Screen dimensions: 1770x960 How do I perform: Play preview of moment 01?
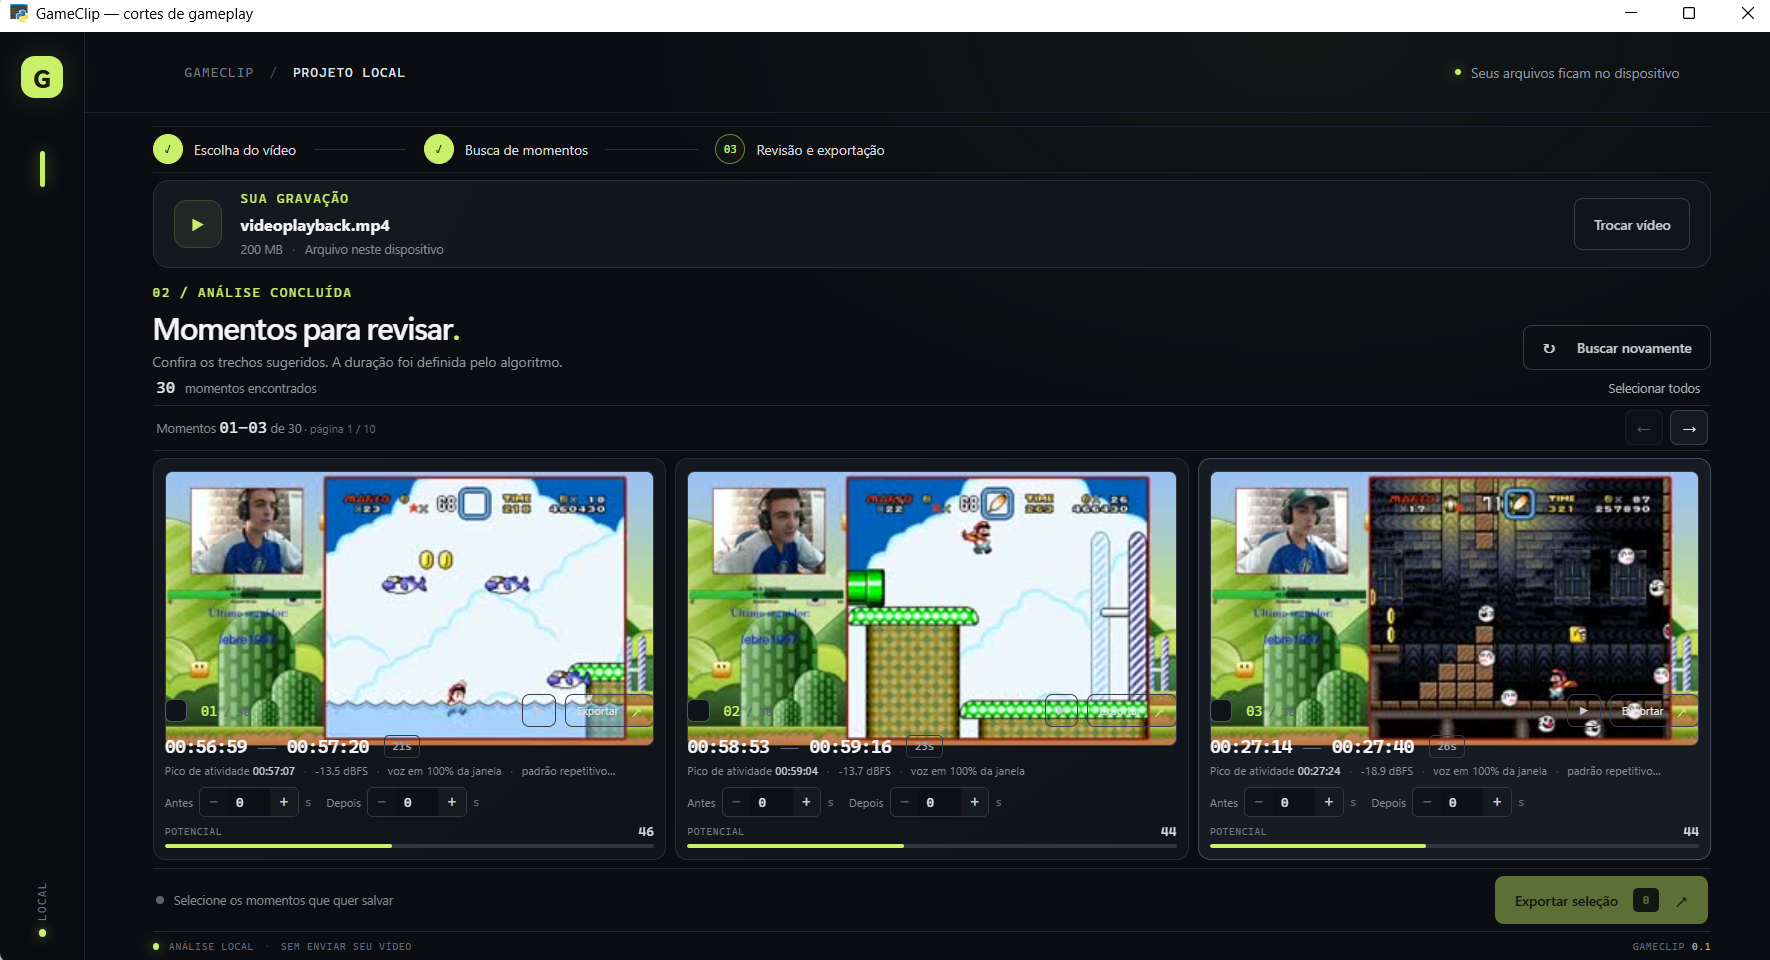click(539, 711)
